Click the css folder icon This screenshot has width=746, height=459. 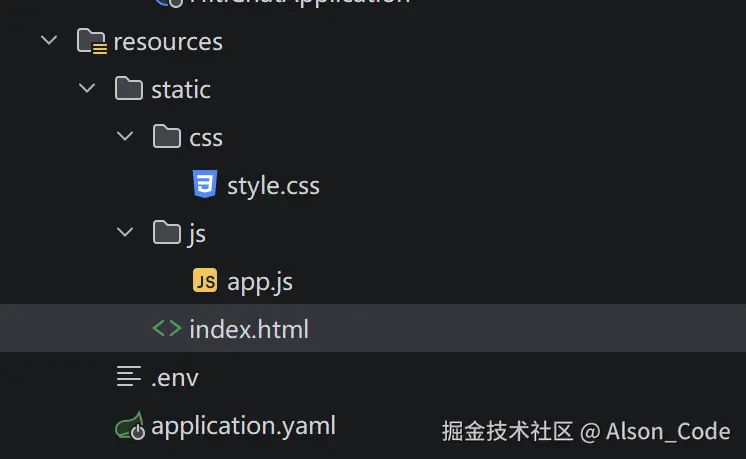coord(167,136)
